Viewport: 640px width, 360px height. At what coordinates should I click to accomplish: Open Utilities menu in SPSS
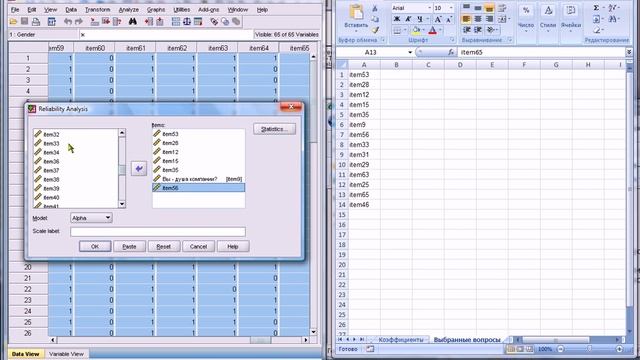182,9
